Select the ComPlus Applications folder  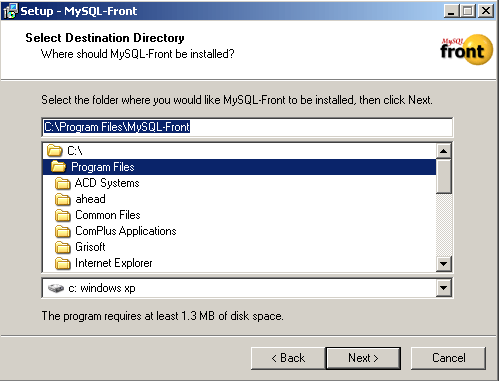point(239,231)
